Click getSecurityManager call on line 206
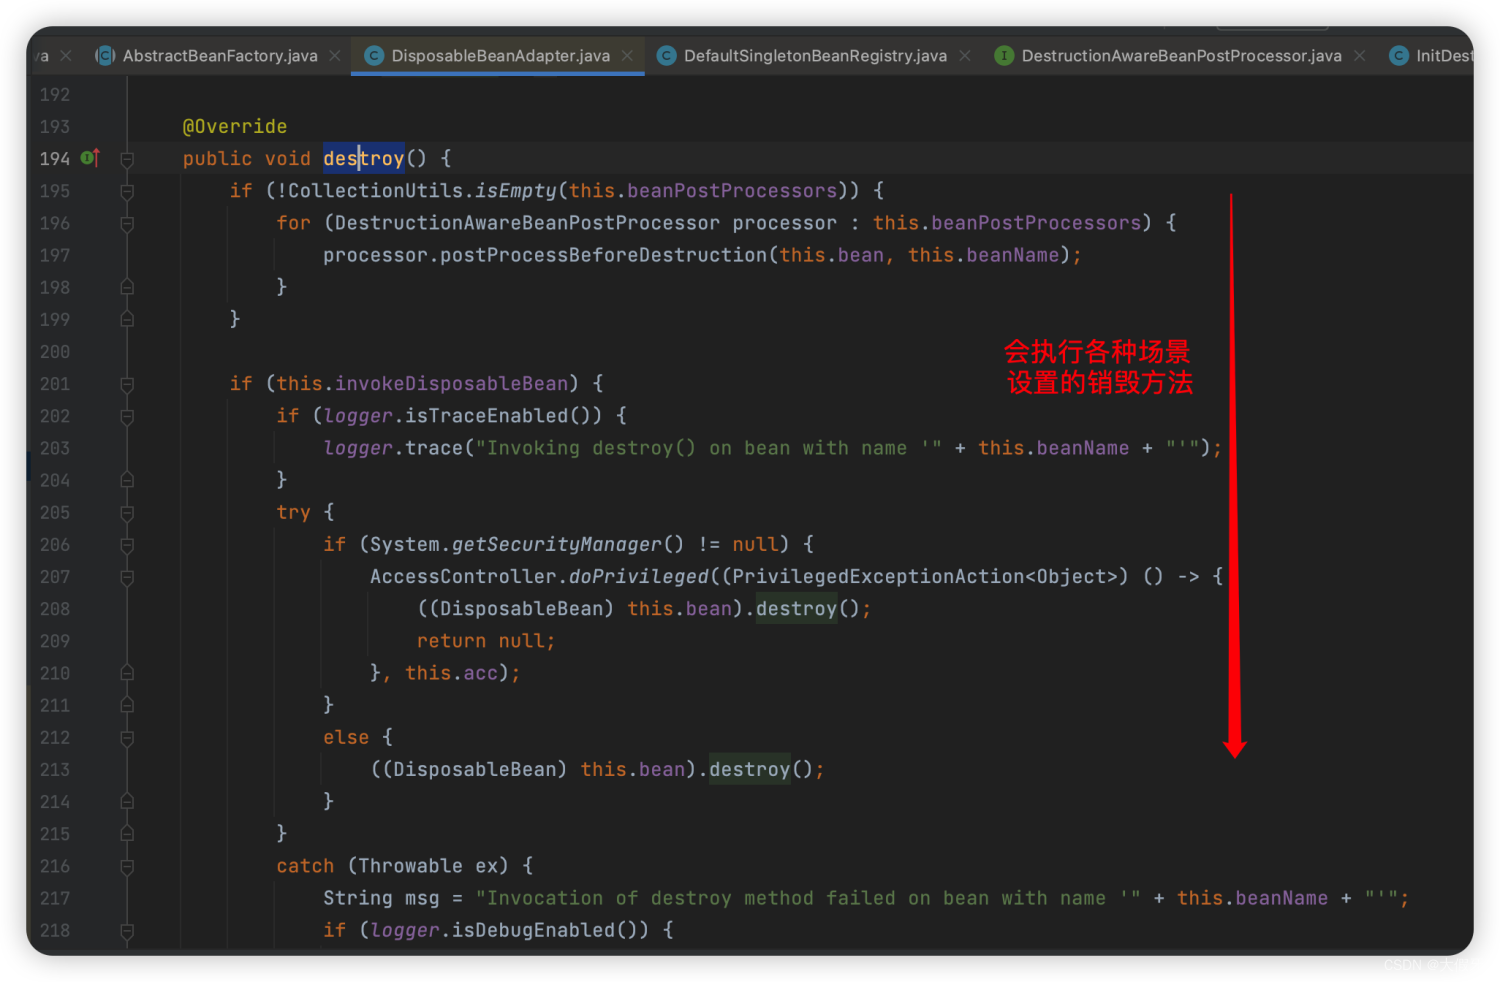Image resolution: width=1500 pixels, height=982 pixels. tap(556, 544)
